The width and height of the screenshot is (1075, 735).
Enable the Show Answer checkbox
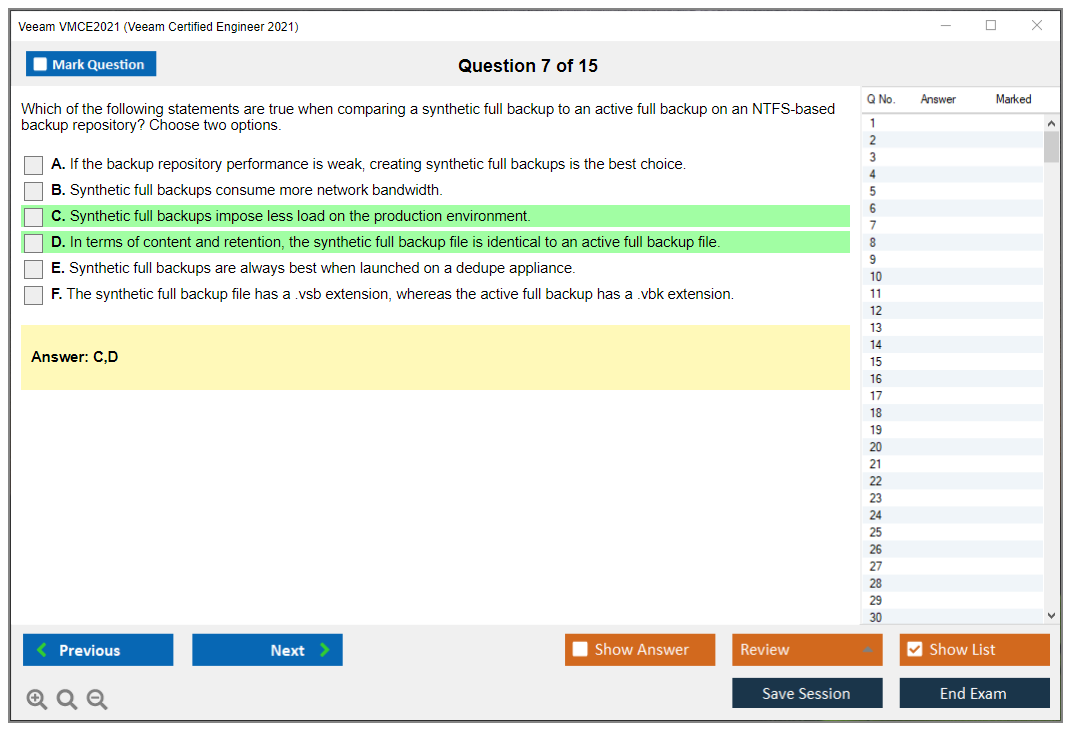581,650
